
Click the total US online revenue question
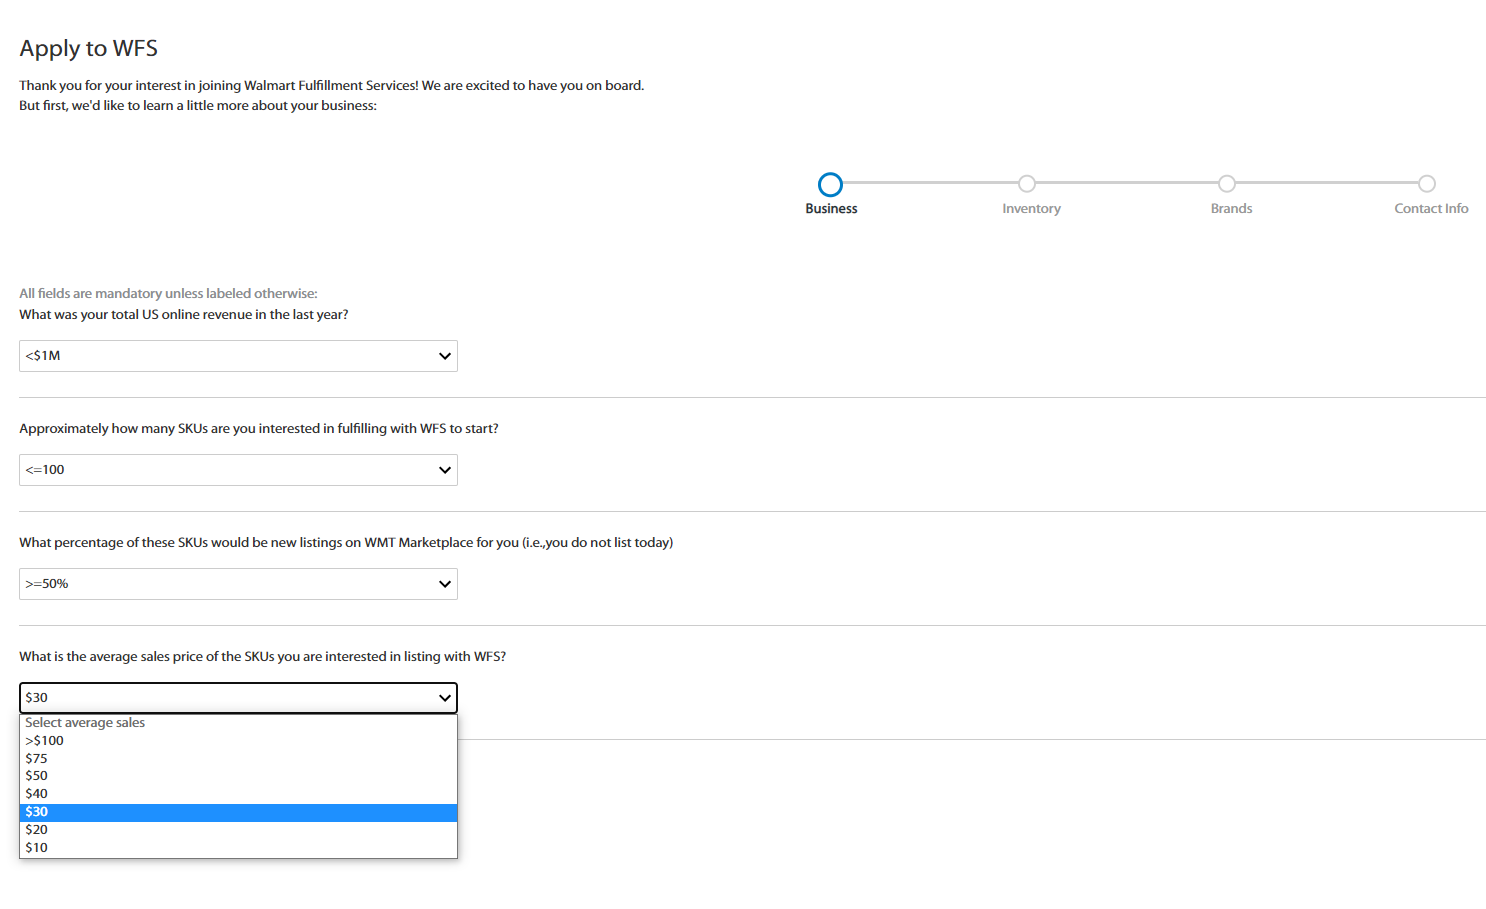coord(184,315)
